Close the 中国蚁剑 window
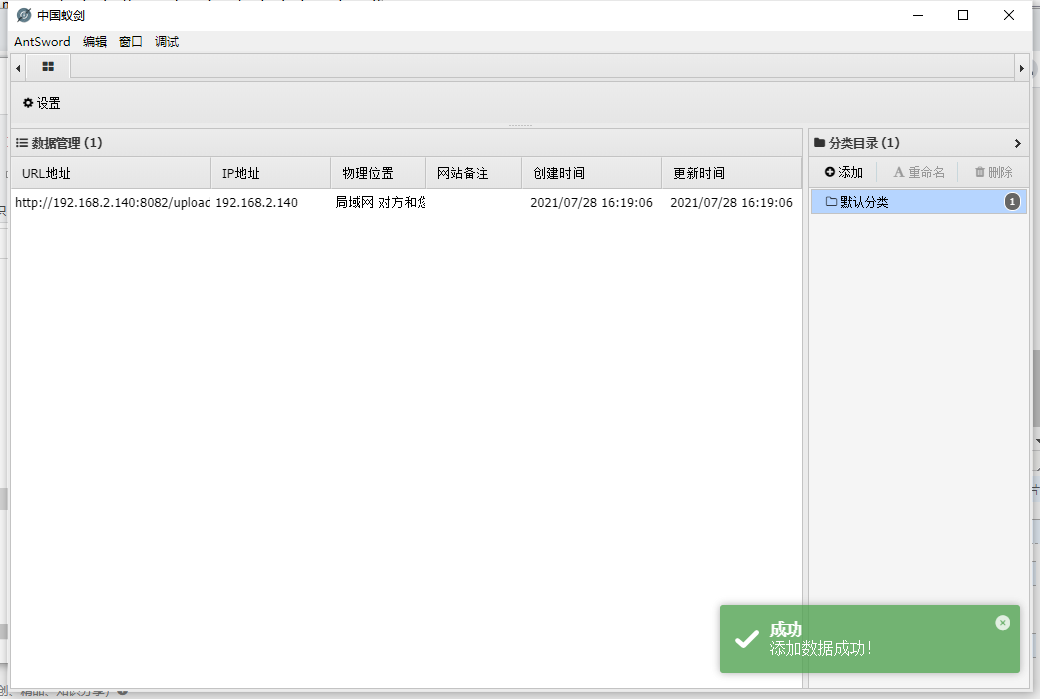The height and width of the screenshot is (699, 1040). [x=1009, y=15]
